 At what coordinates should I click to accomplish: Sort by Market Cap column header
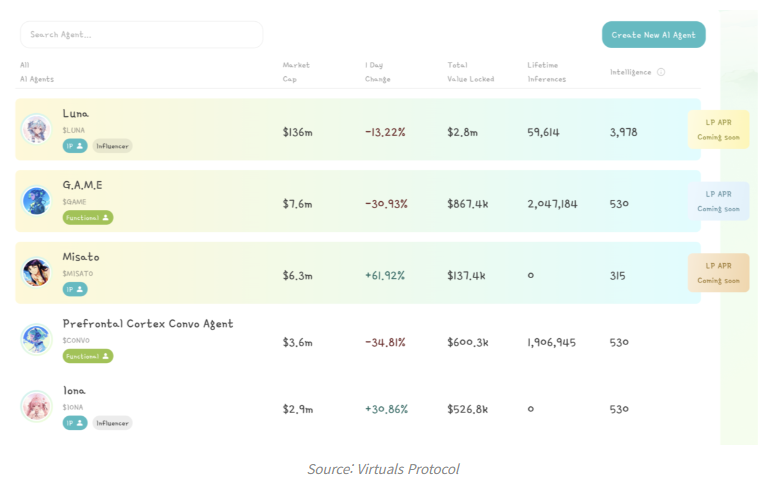296,72
